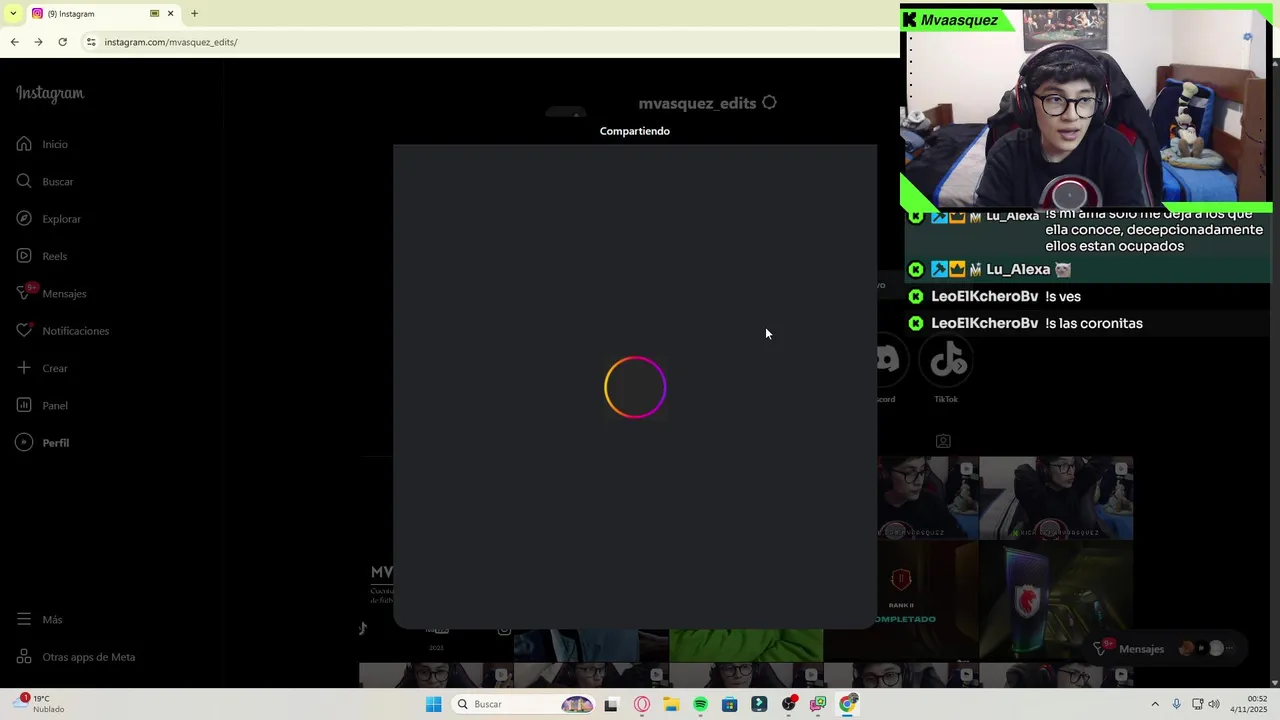Image resolution: width=1280 pixels, height=720 pixels.
Task: Open the clock showing 00:52
Action: [1249, 704]
